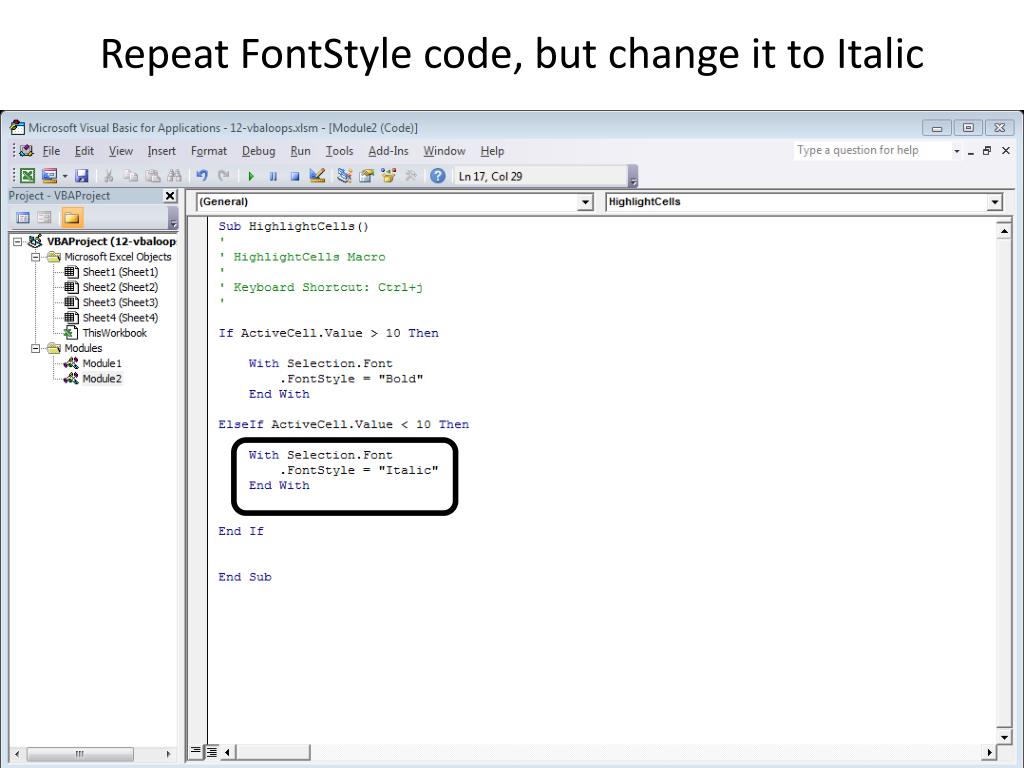Open the Help menu
The image size is (1024, 768).
tap(492, 151)
